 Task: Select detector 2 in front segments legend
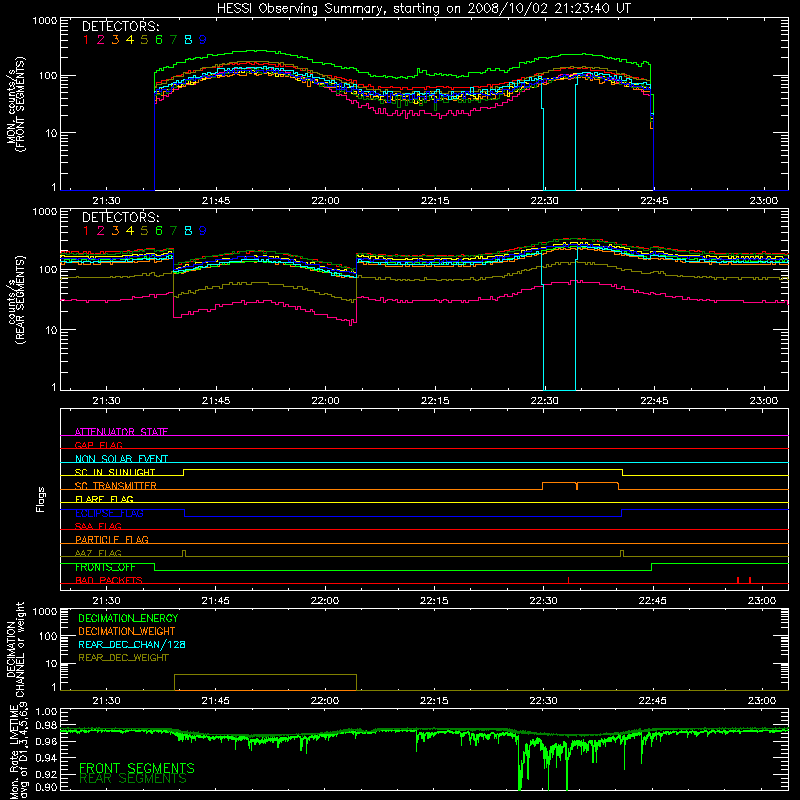[101, 40]
